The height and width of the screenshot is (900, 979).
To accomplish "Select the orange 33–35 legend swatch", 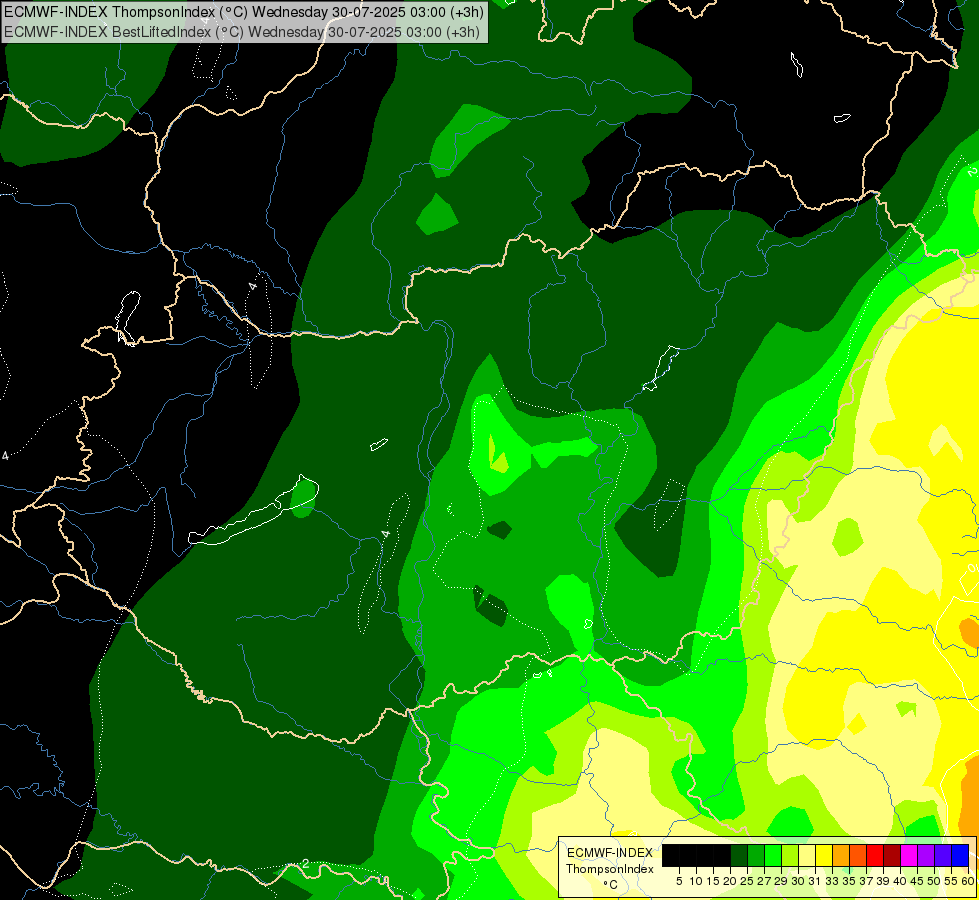I will click(x=841, y=855).
